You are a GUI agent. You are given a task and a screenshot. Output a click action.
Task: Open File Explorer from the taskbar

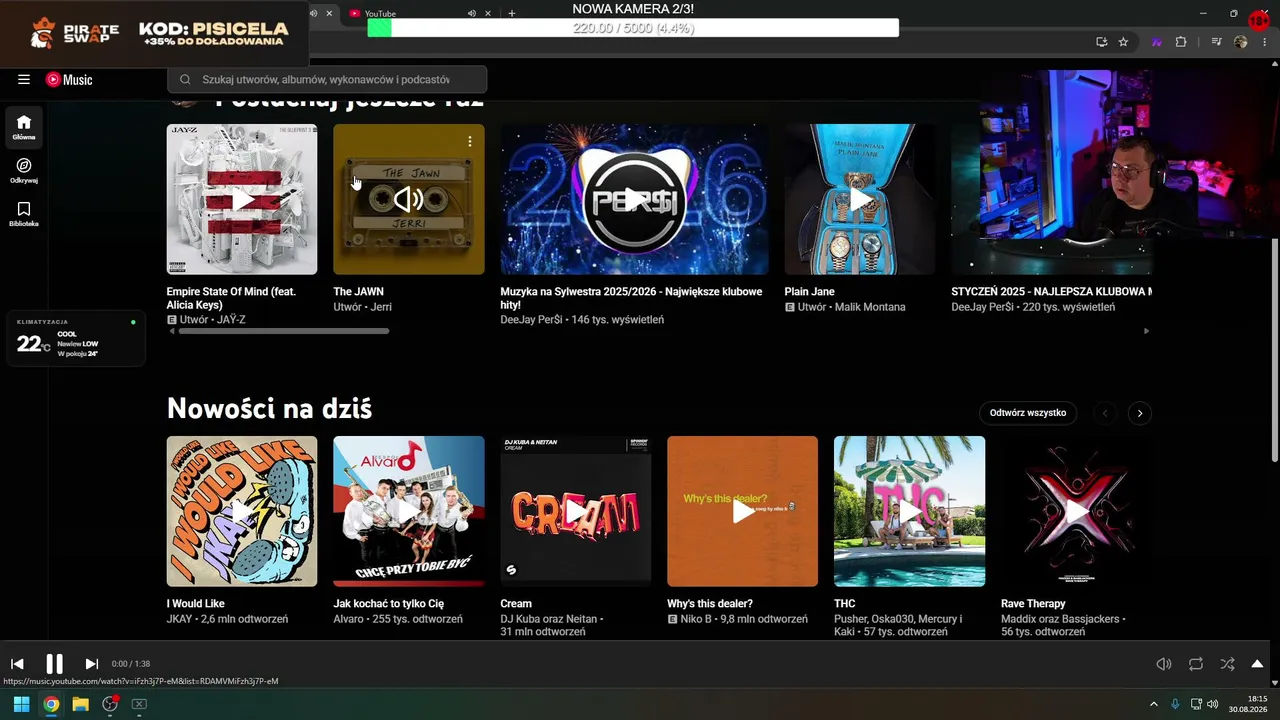coord(80,704)
